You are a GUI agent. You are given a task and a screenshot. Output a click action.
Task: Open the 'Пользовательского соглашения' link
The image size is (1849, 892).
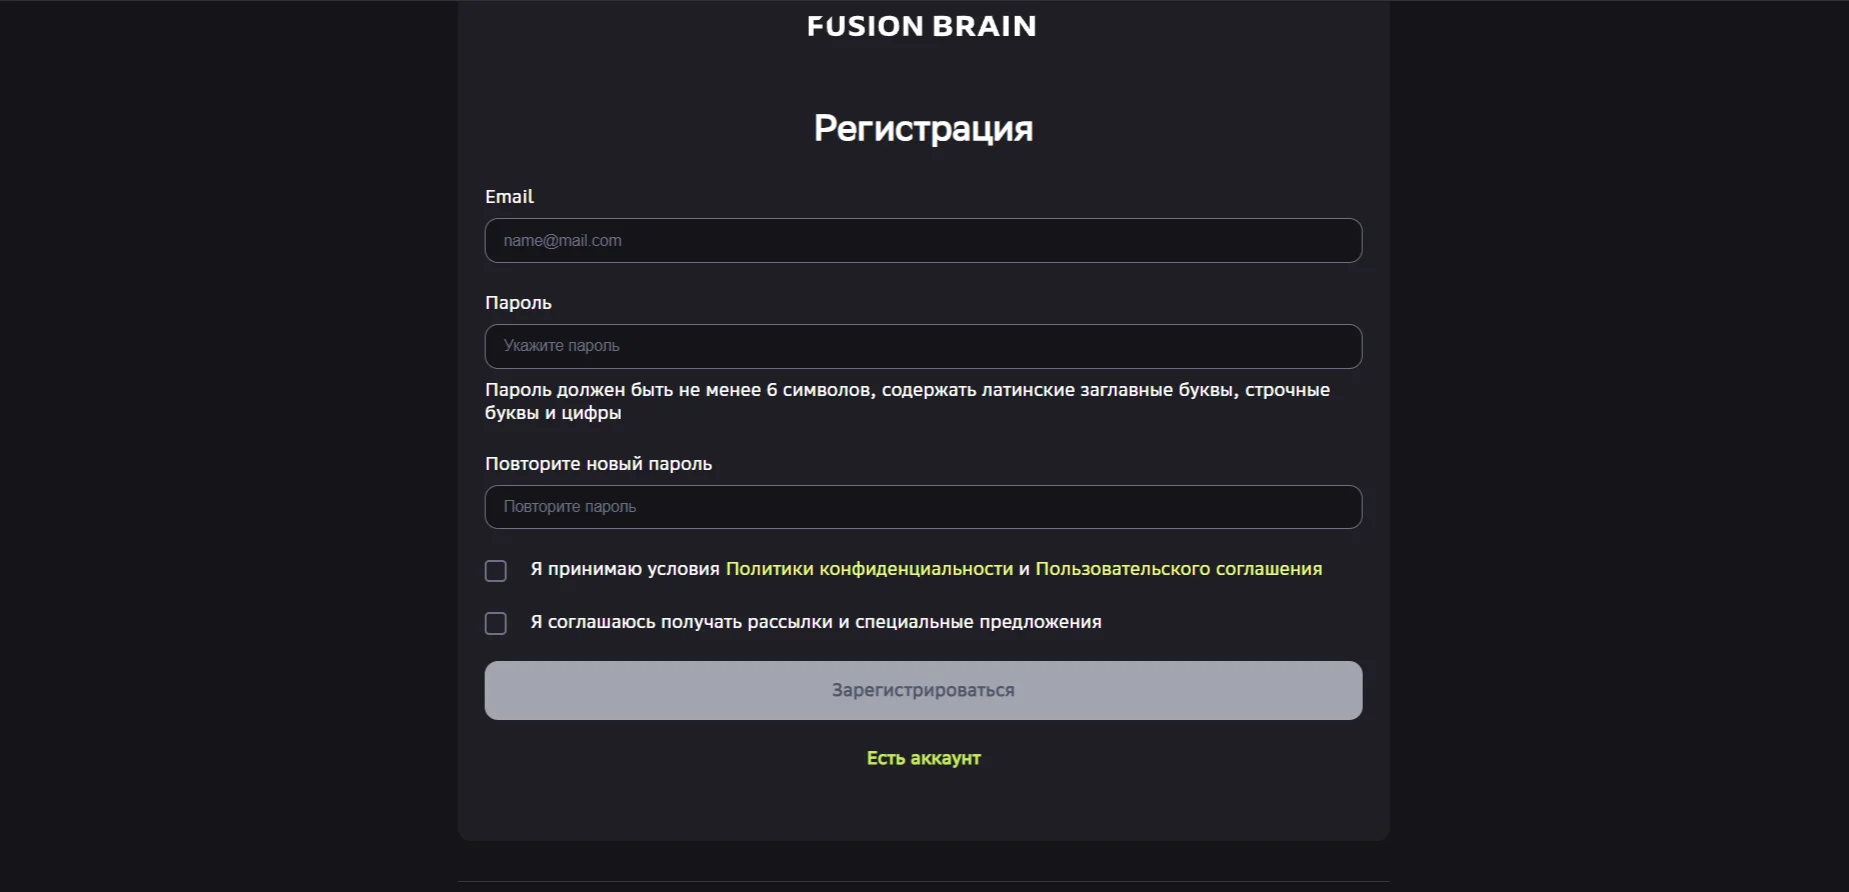click(1178, 569)
